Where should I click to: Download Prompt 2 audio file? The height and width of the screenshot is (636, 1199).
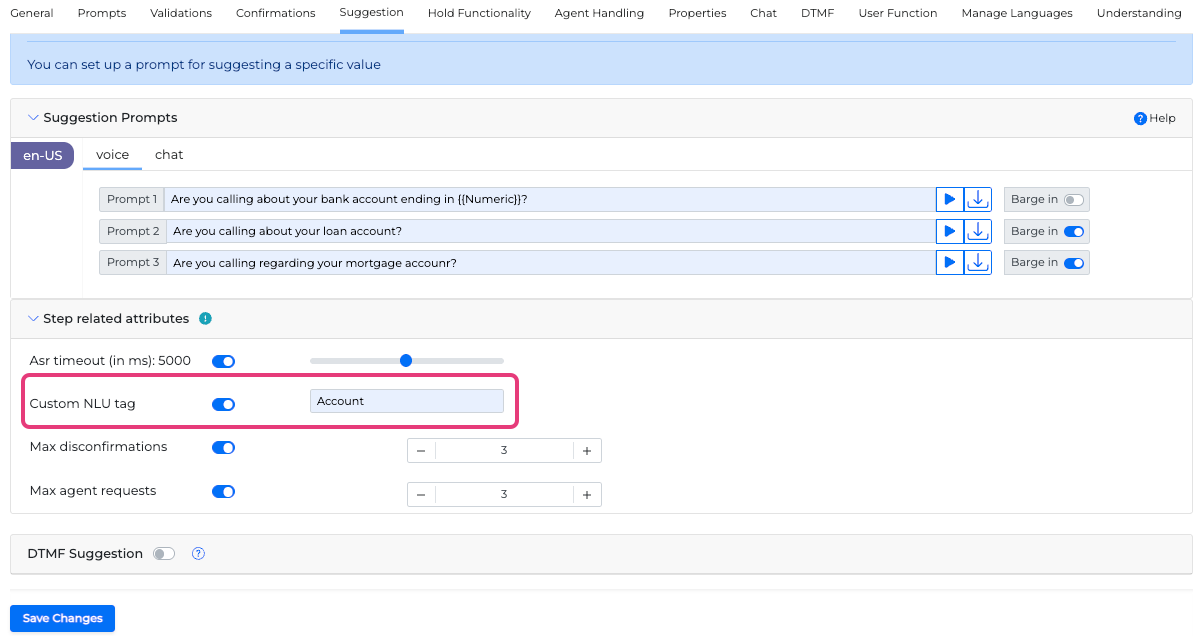tap(978, 231)
